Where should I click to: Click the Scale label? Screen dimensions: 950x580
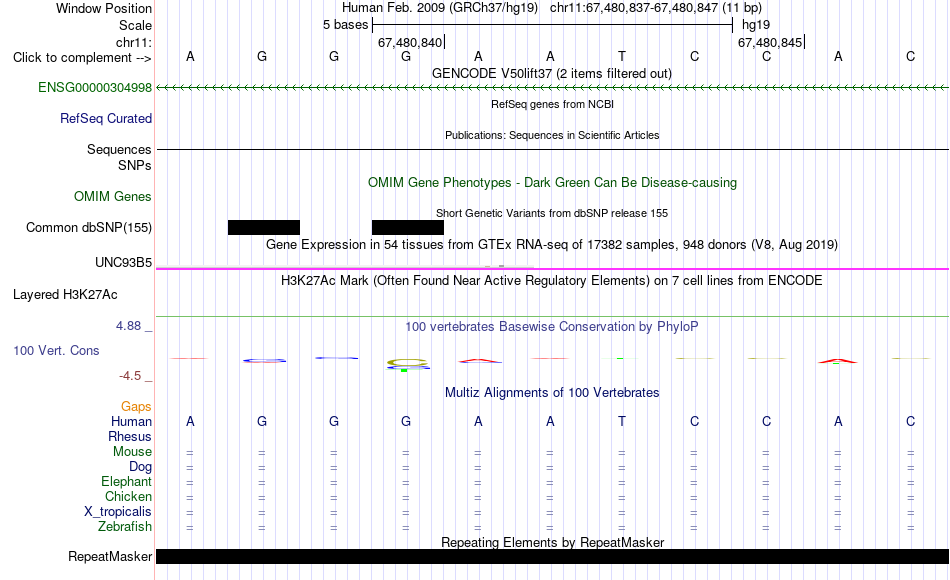pyautogui.click(x=135, y=25)
